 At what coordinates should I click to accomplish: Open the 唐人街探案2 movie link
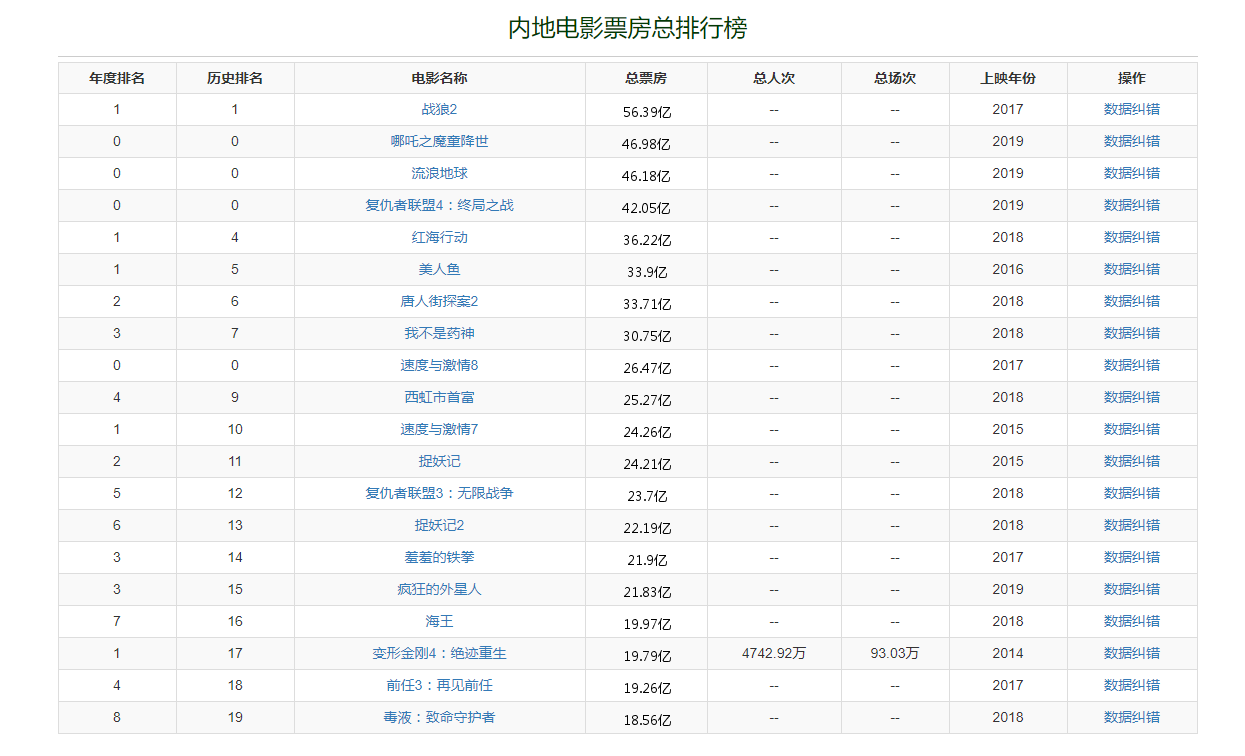(x=439, y=302)
